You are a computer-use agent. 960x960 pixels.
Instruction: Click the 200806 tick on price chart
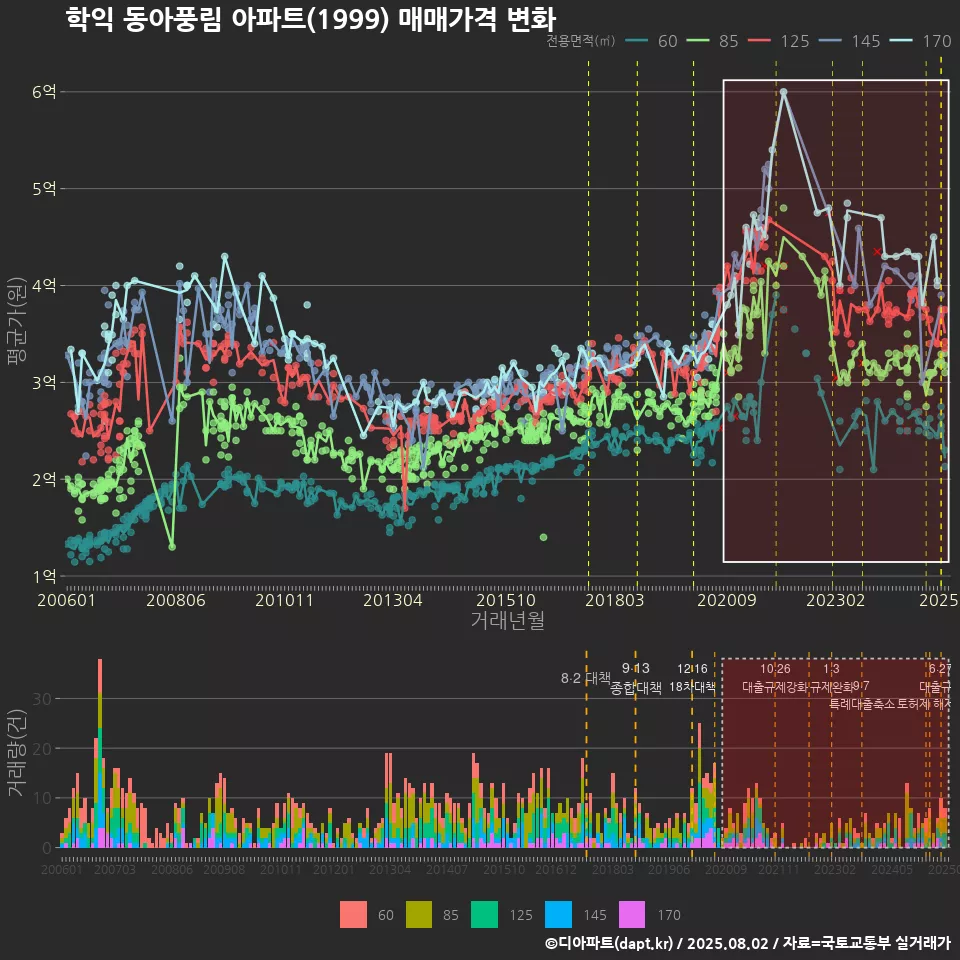pos(176,600)
